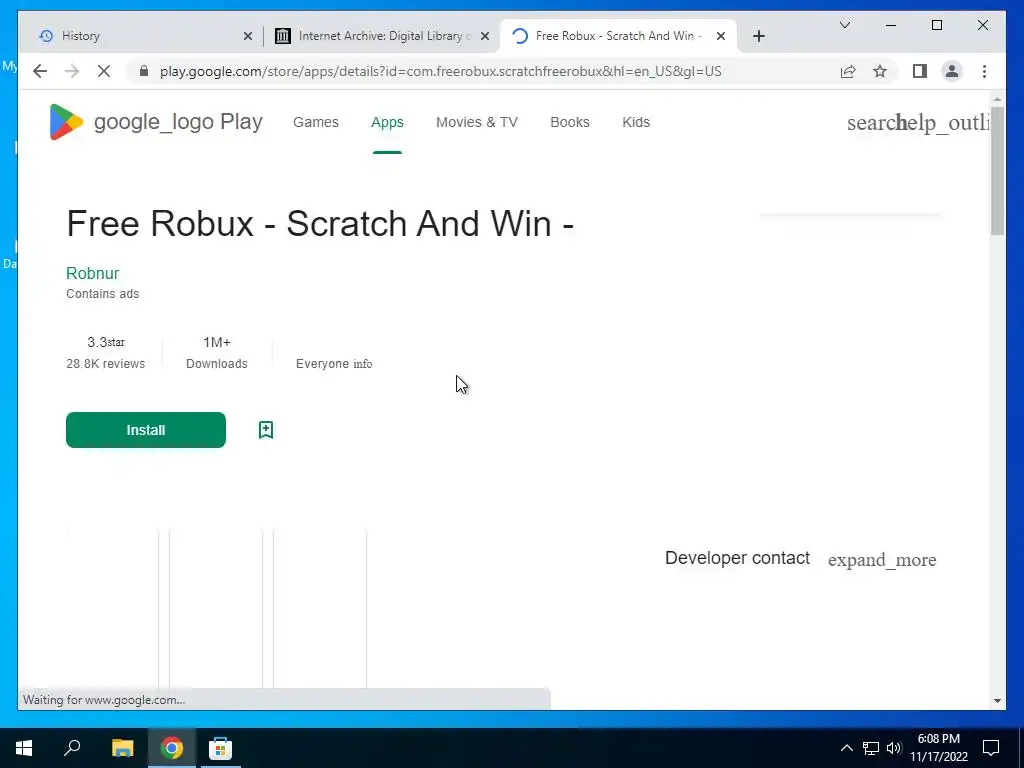Click the page vertical scrollbar thumb
Viewport: 1024px width, 768px height.
point(997,170)
